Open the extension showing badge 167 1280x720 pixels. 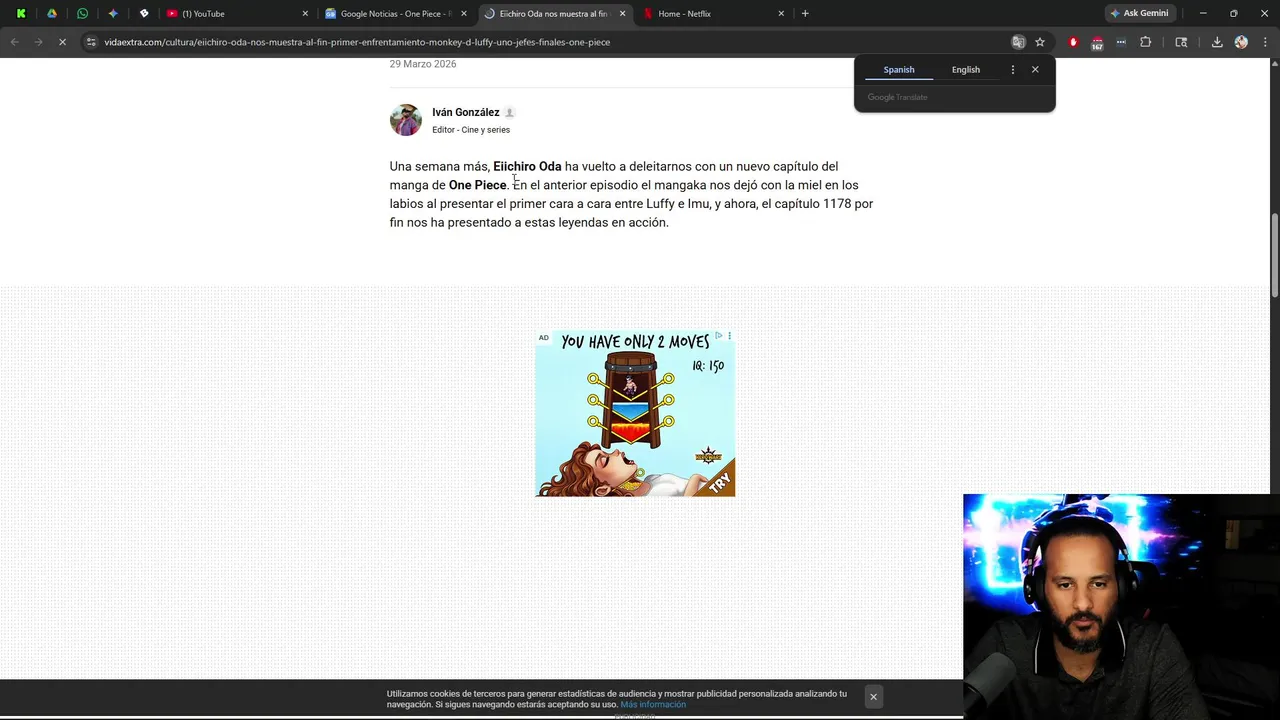tap(1097, 42)
